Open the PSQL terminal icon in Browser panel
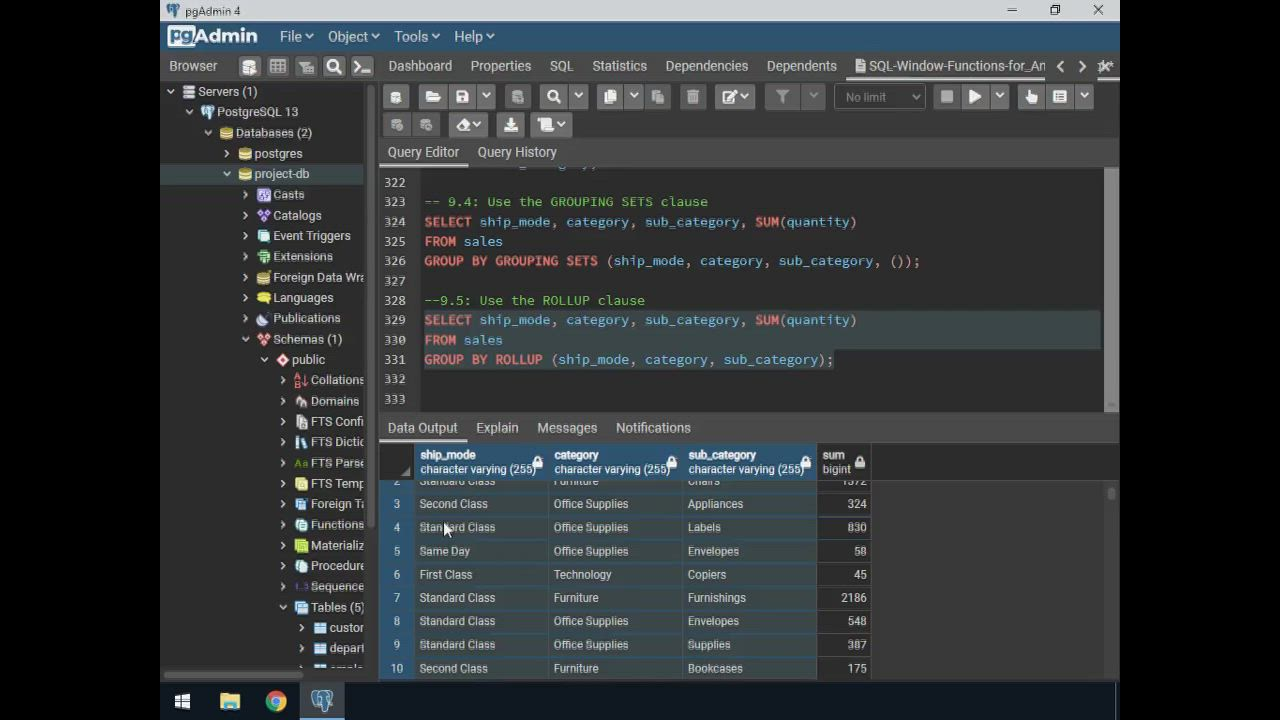1280x720 pixels. (362, 66)
